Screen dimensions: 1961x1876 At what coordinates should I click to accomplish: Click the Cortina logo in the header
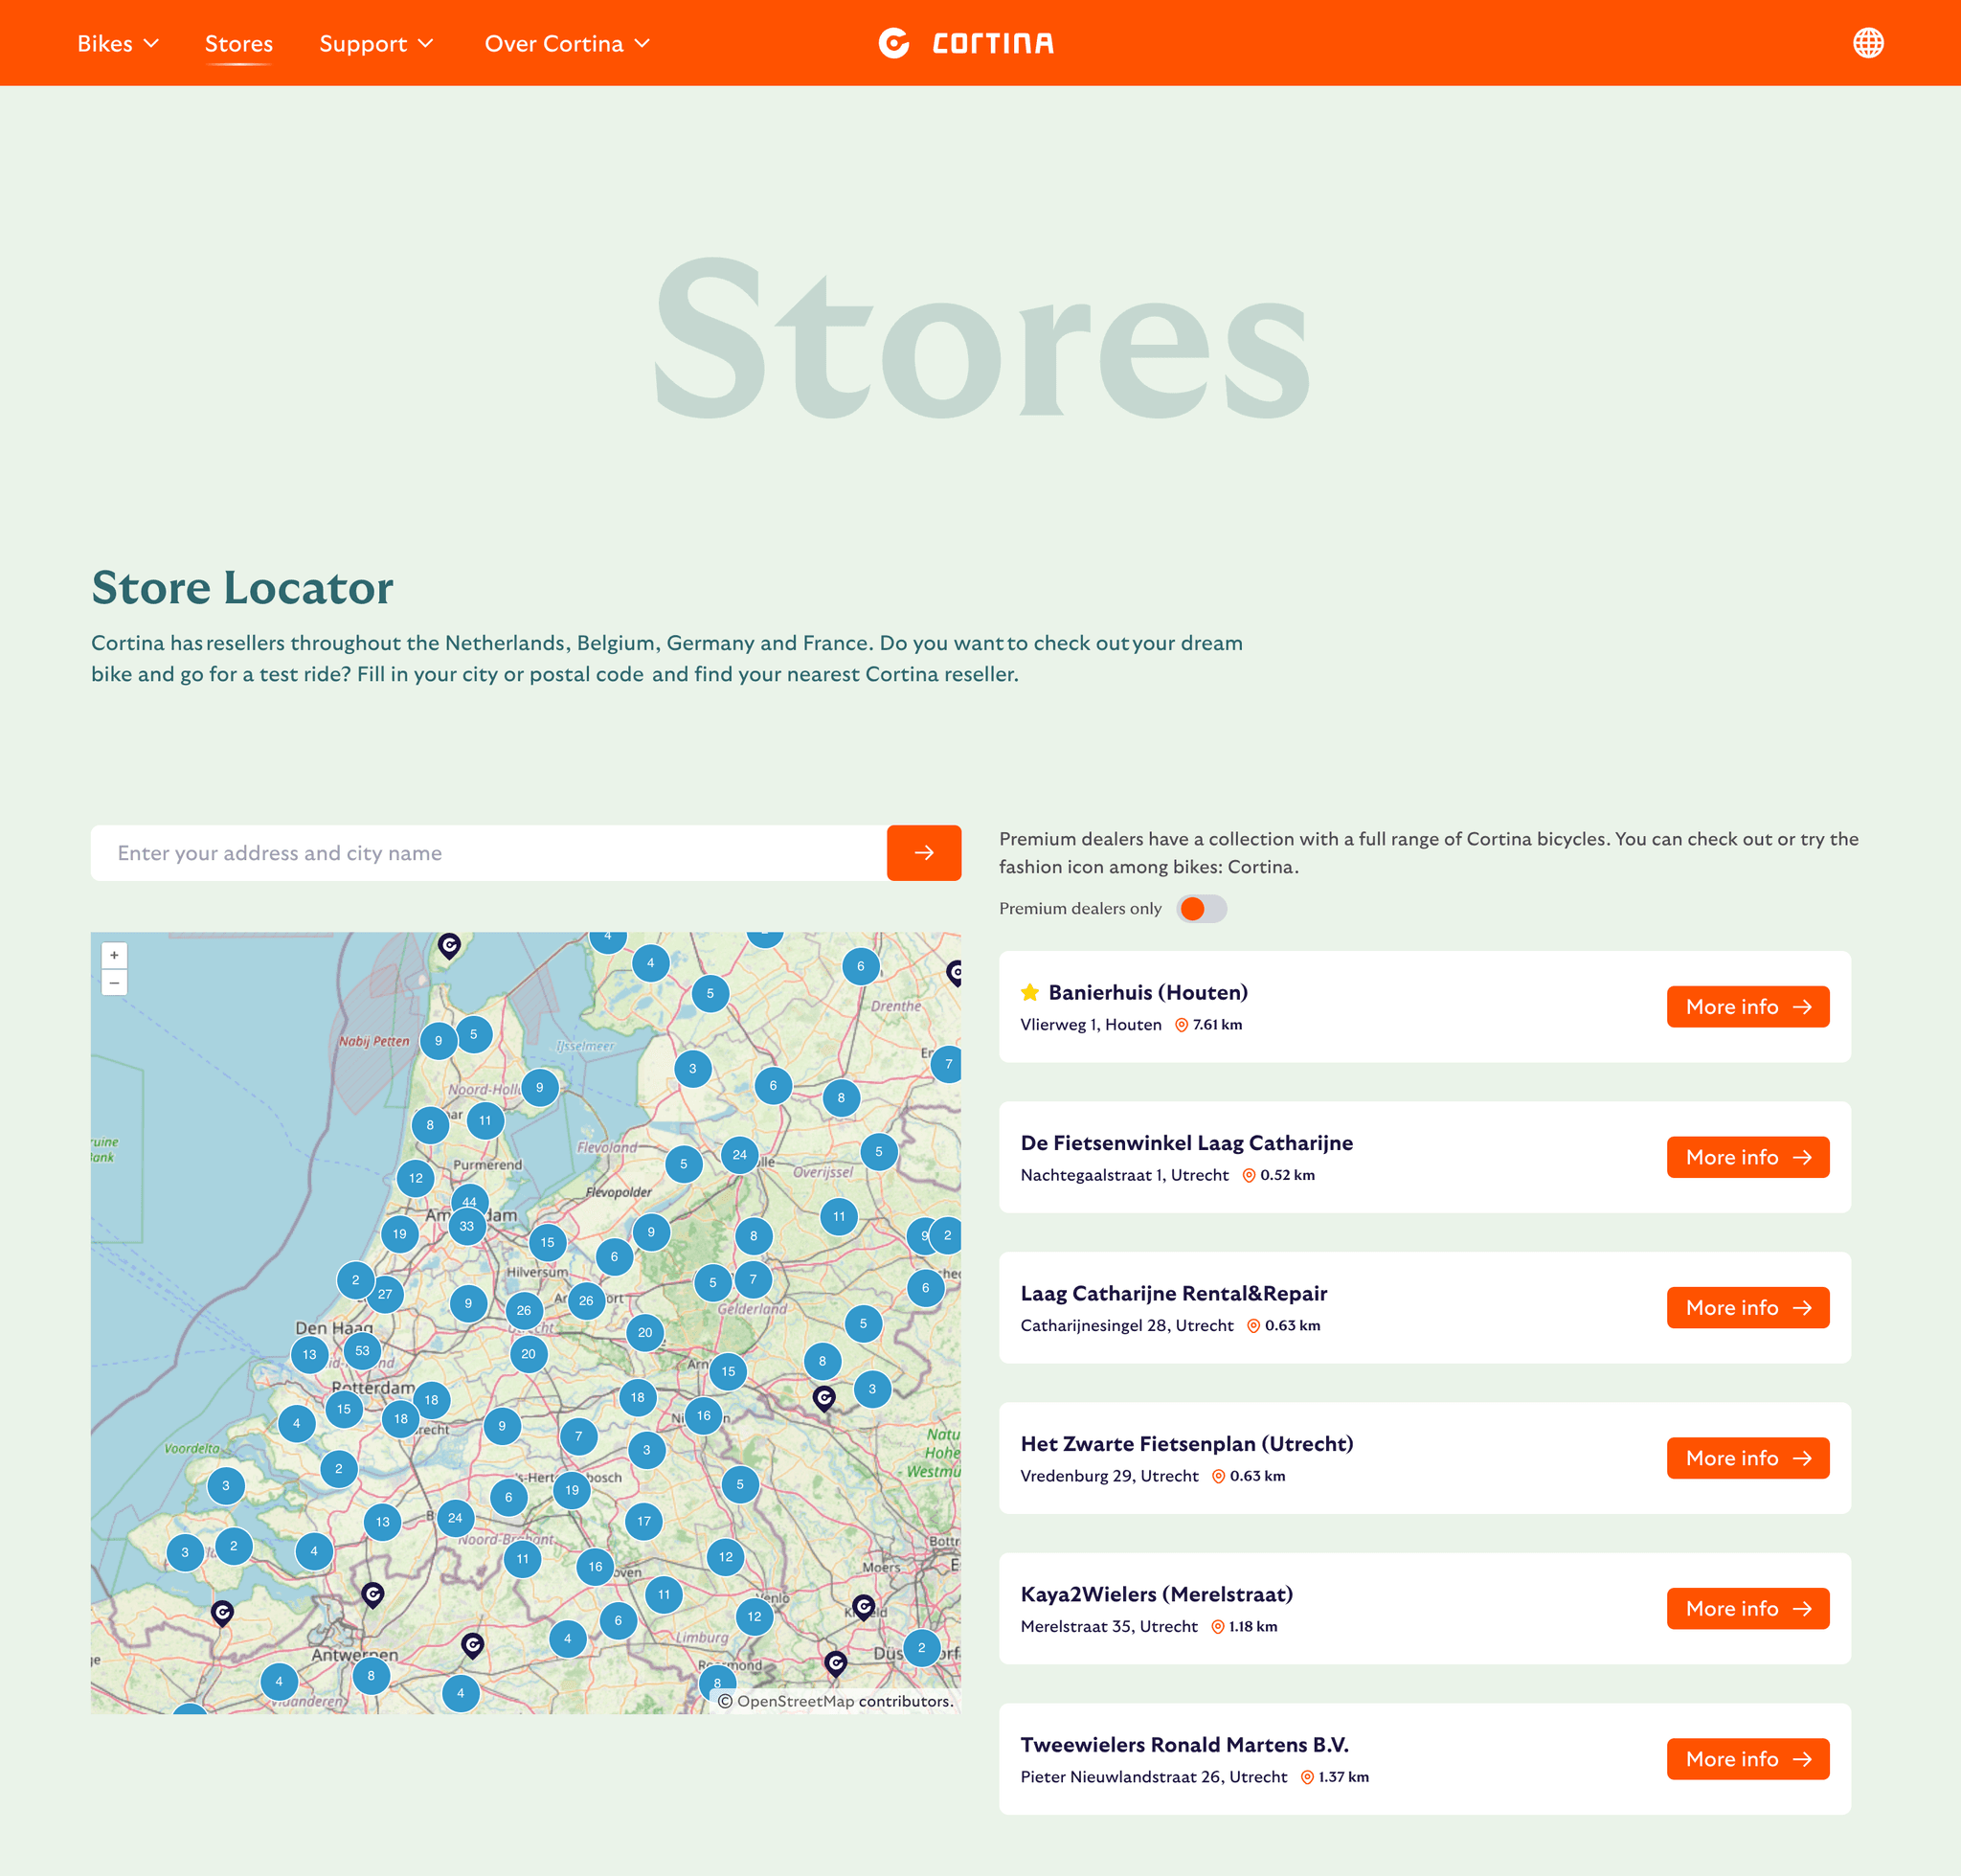click(x=966, y=43)
